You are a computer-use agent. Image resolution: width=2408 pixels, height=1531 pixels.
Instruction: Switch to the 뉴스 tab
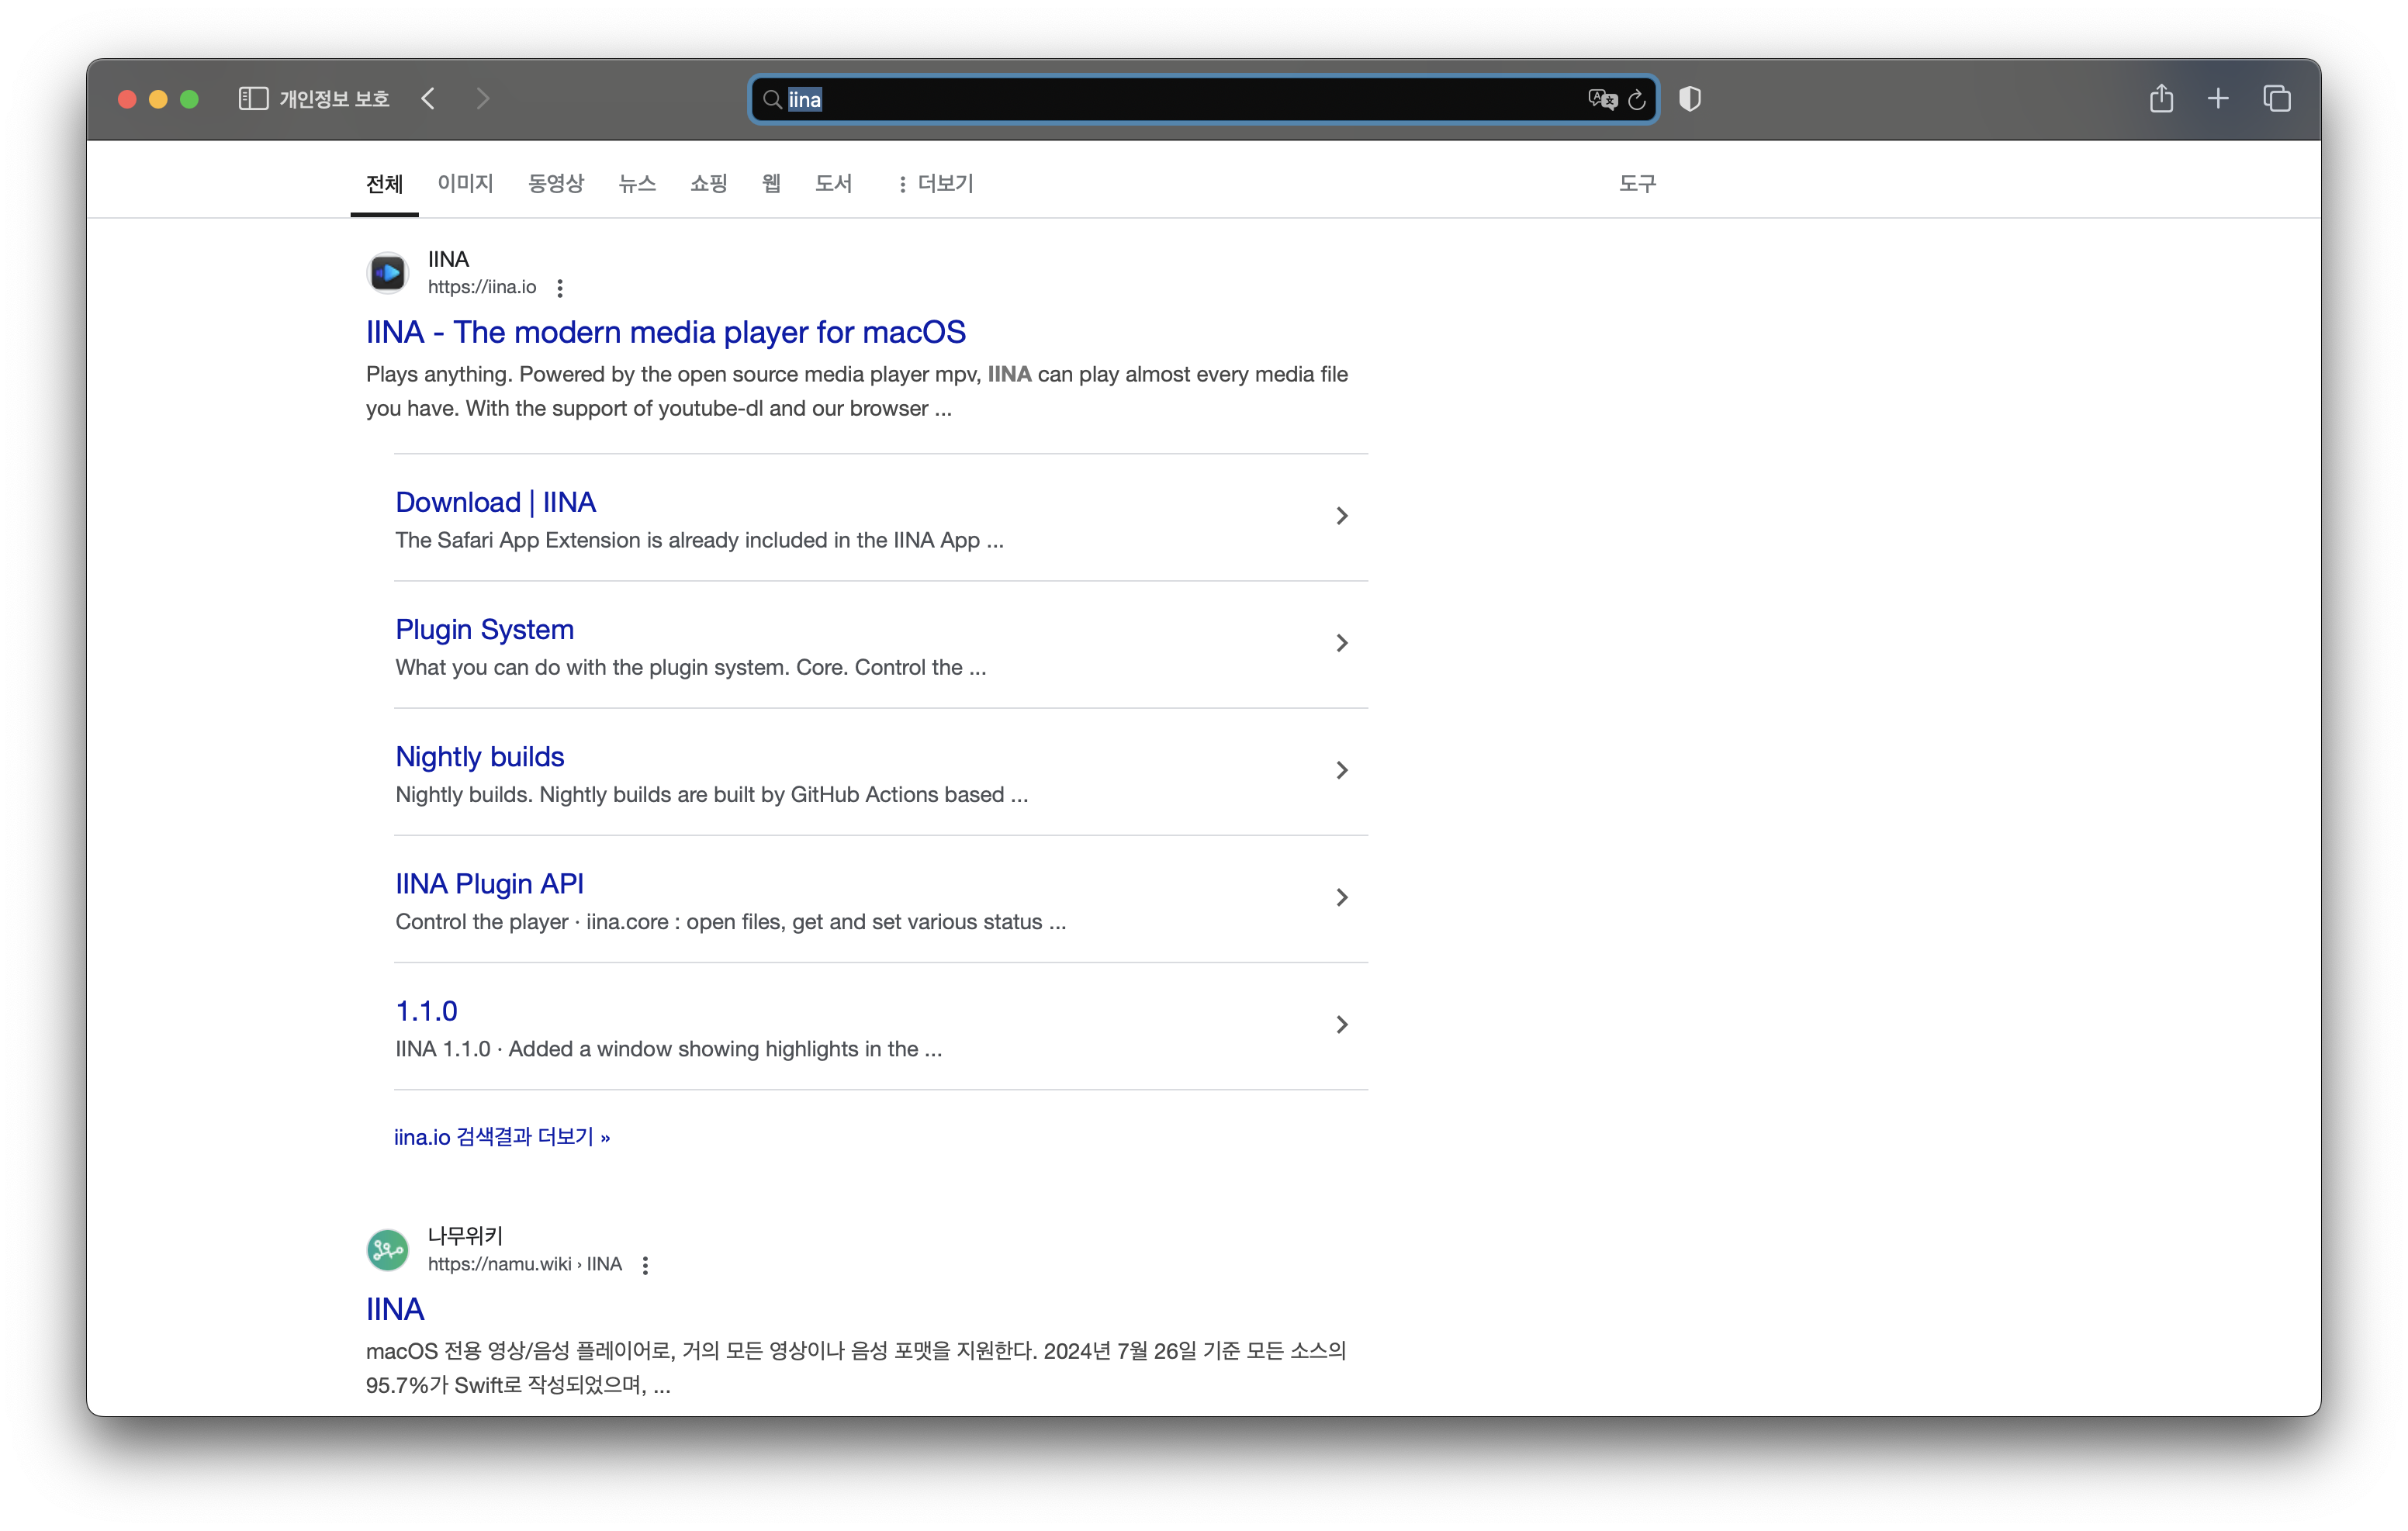click(637, 184)
